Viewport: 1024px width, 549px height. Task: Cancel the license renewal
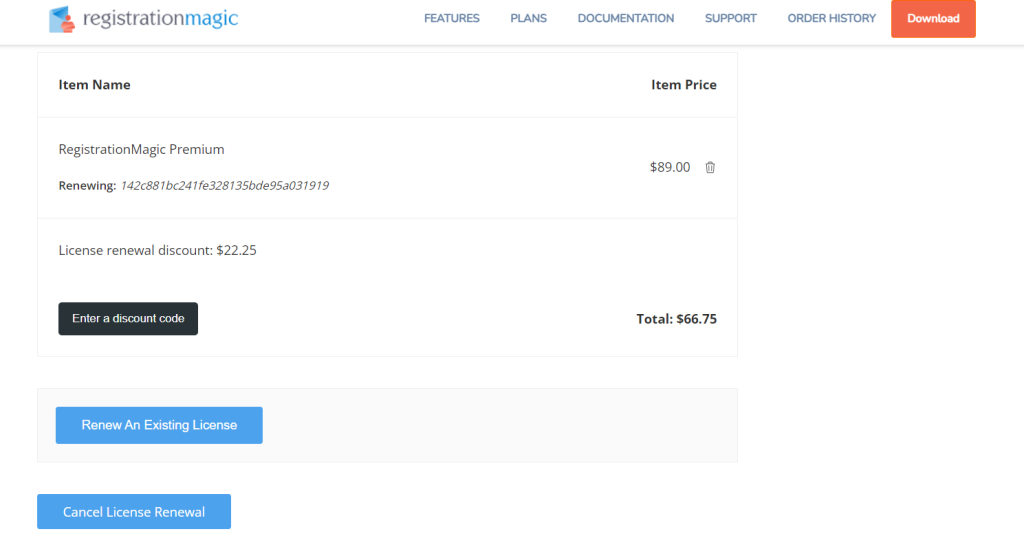click(134, 512)
